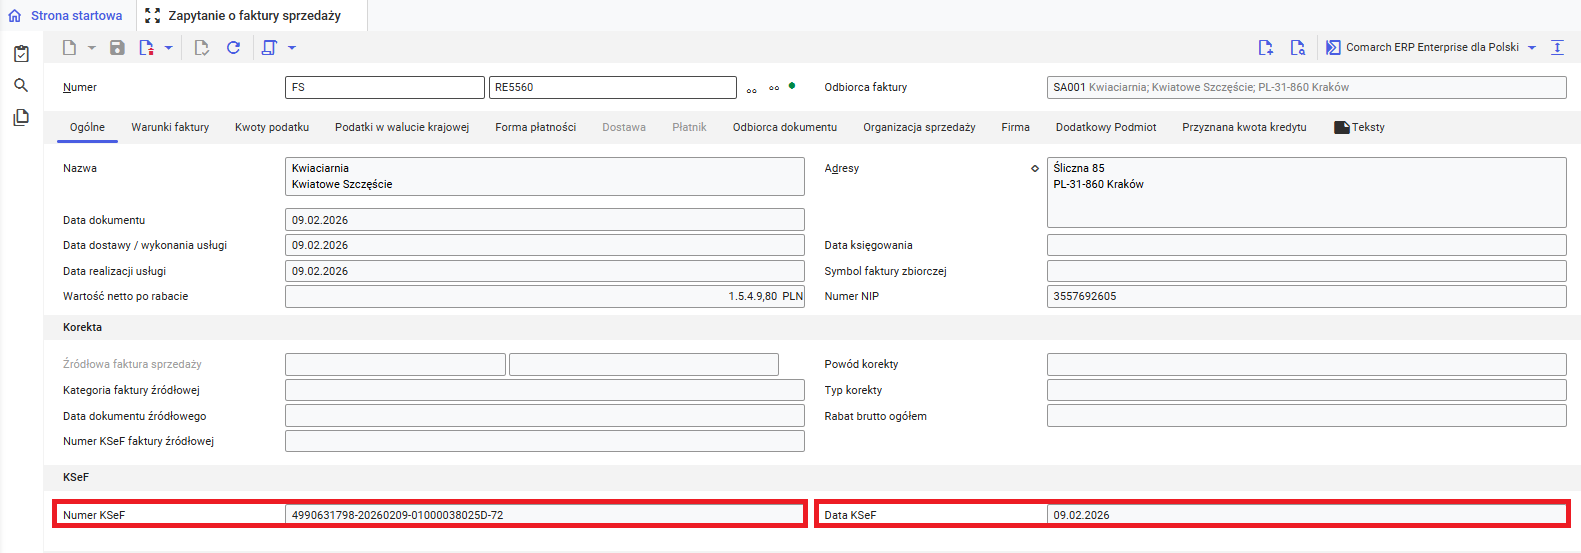Open the Forma płatności tab
Image resolution: width=1581 pixels, height=553 pixels.
pyautogui.click(x=535, y=127)
